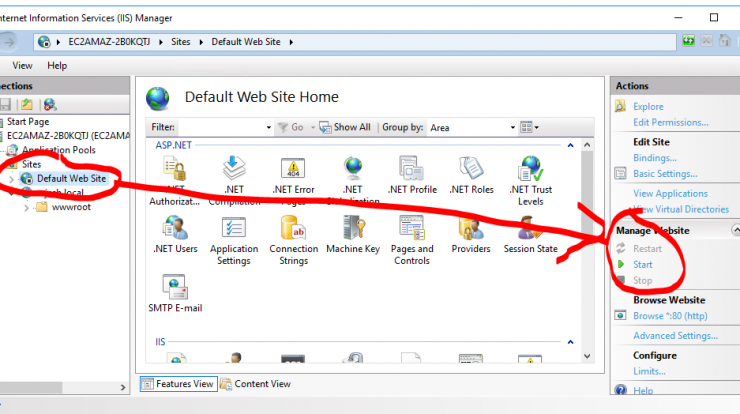740x414 pixels.
Task: Expand the Default Web Site tree node
Action: 11,179
